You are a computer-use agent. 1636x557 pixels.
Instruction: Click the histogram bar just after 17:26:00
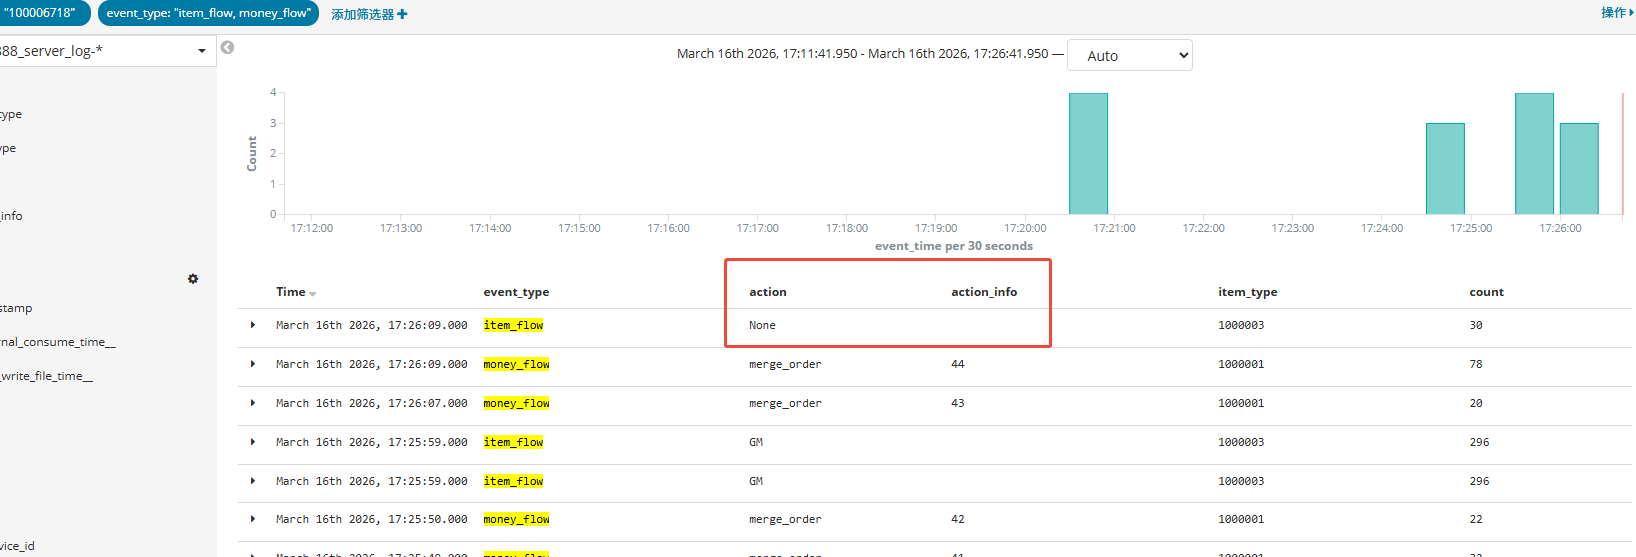point(1578,168)
